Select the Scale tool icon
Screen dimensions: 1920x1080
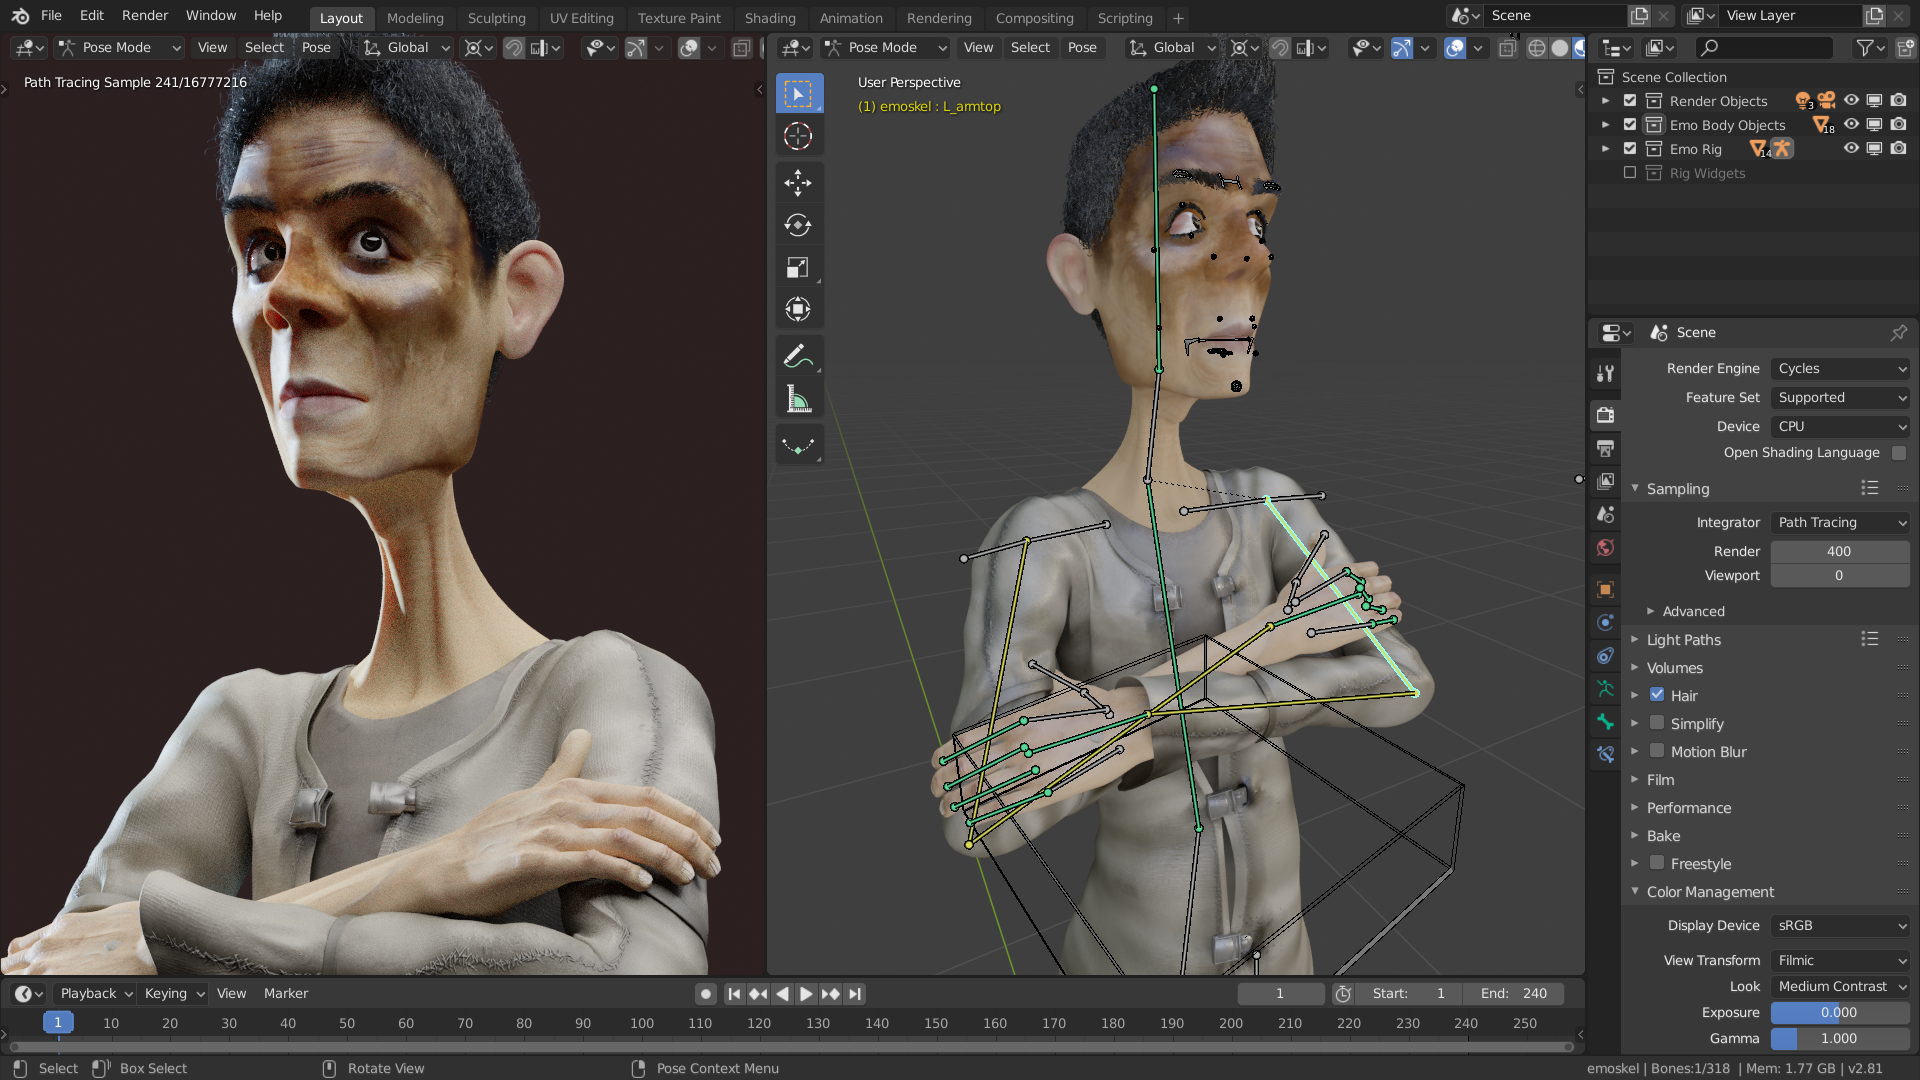pos(798,268)
